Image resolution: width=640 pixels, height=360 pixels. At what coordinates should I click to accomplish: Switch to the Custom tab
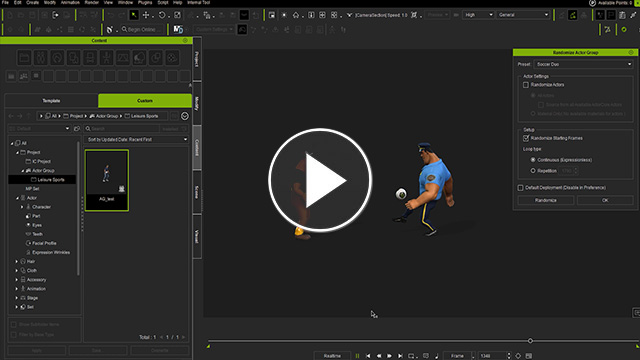point(145,101)
